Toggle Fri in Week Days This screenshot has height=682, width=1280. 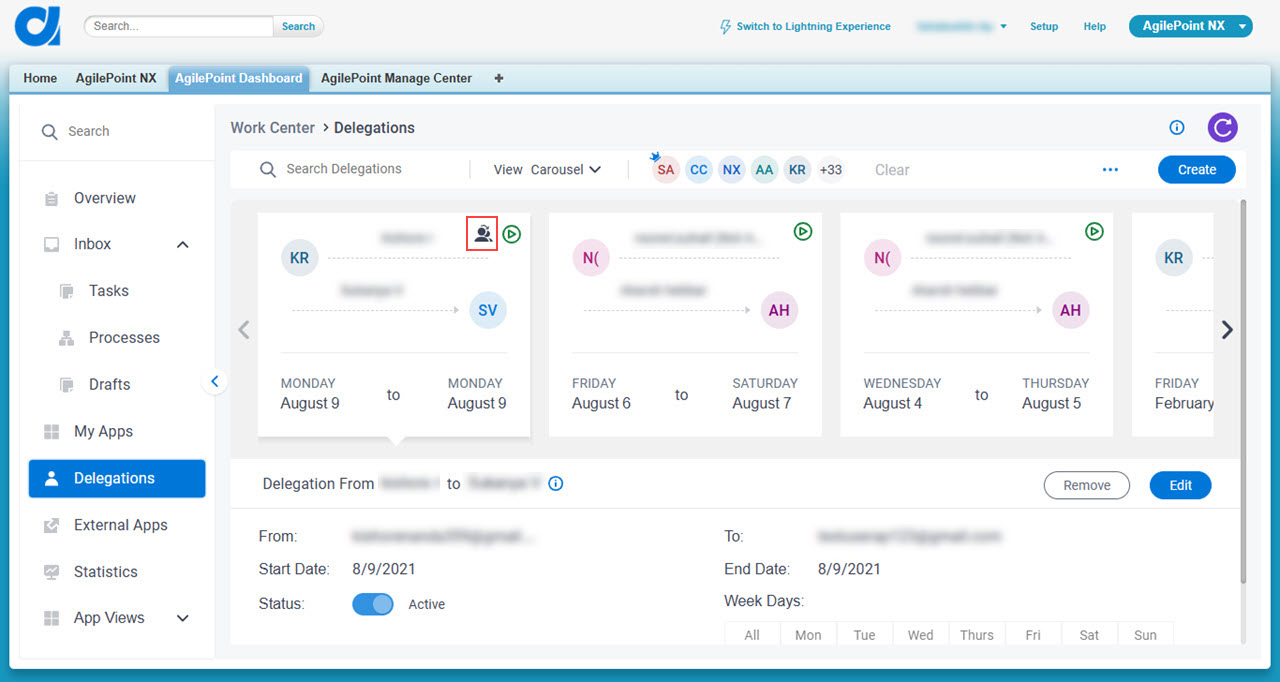(1033, 635)
